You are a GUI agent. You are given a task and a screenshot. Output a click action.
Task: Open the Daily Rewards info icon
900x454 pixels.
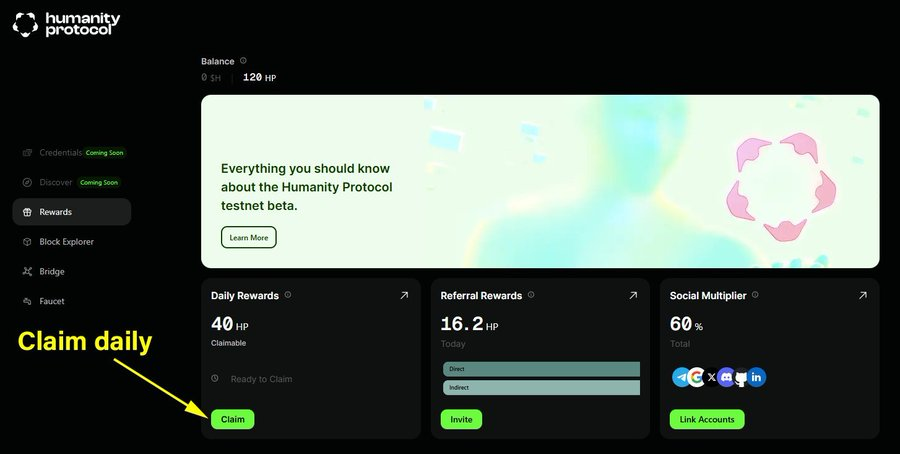[x=288, y=294]
